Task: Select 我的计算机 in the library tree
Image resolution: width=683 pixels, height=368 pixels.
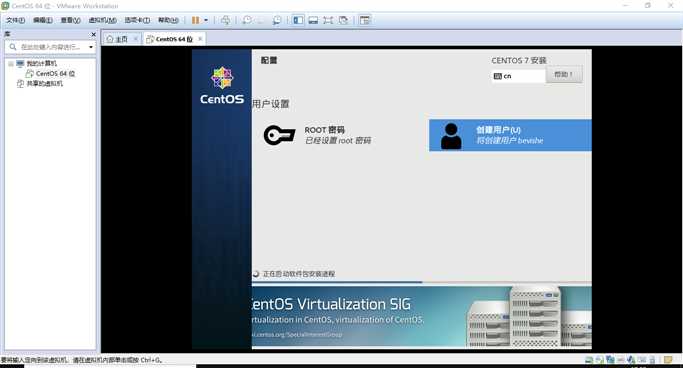Action: [41, 64]
